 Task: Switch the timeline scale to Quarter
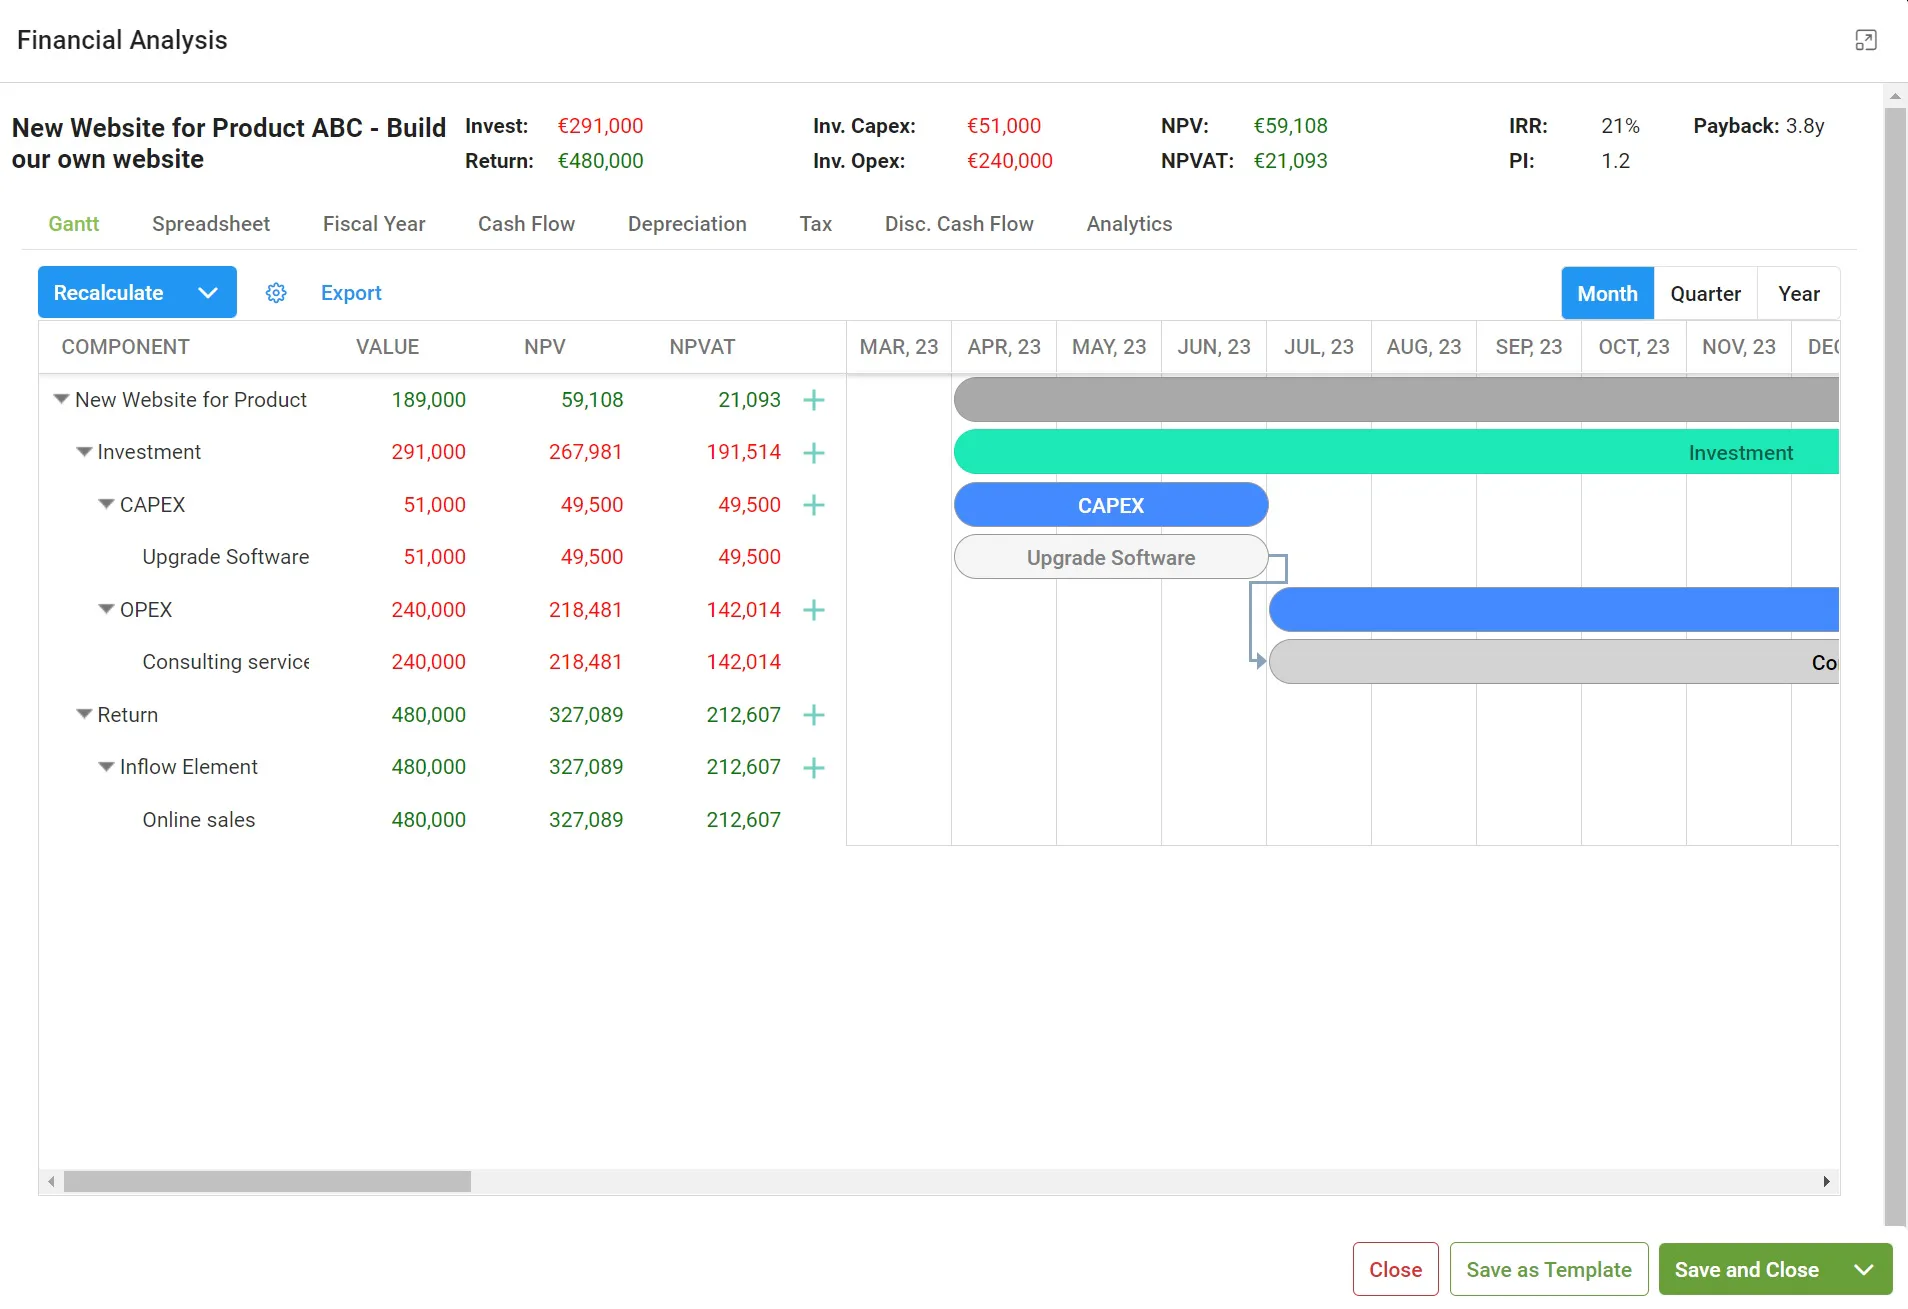pyautogui.click(x=1705, y=293)
